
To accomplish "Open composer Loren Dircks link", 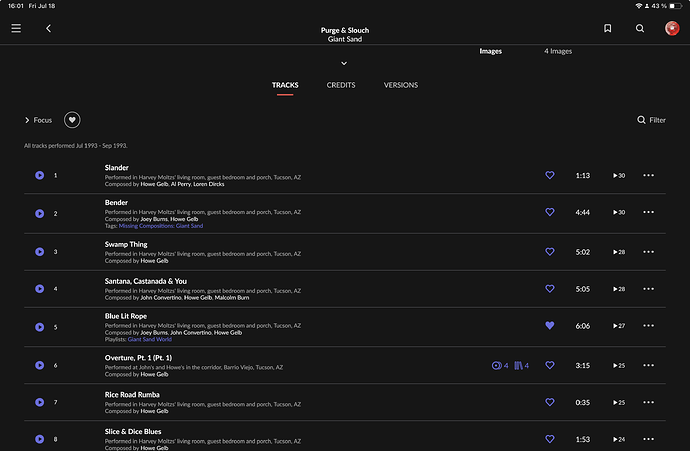I will pyautogui.click(x=209, y=184).
